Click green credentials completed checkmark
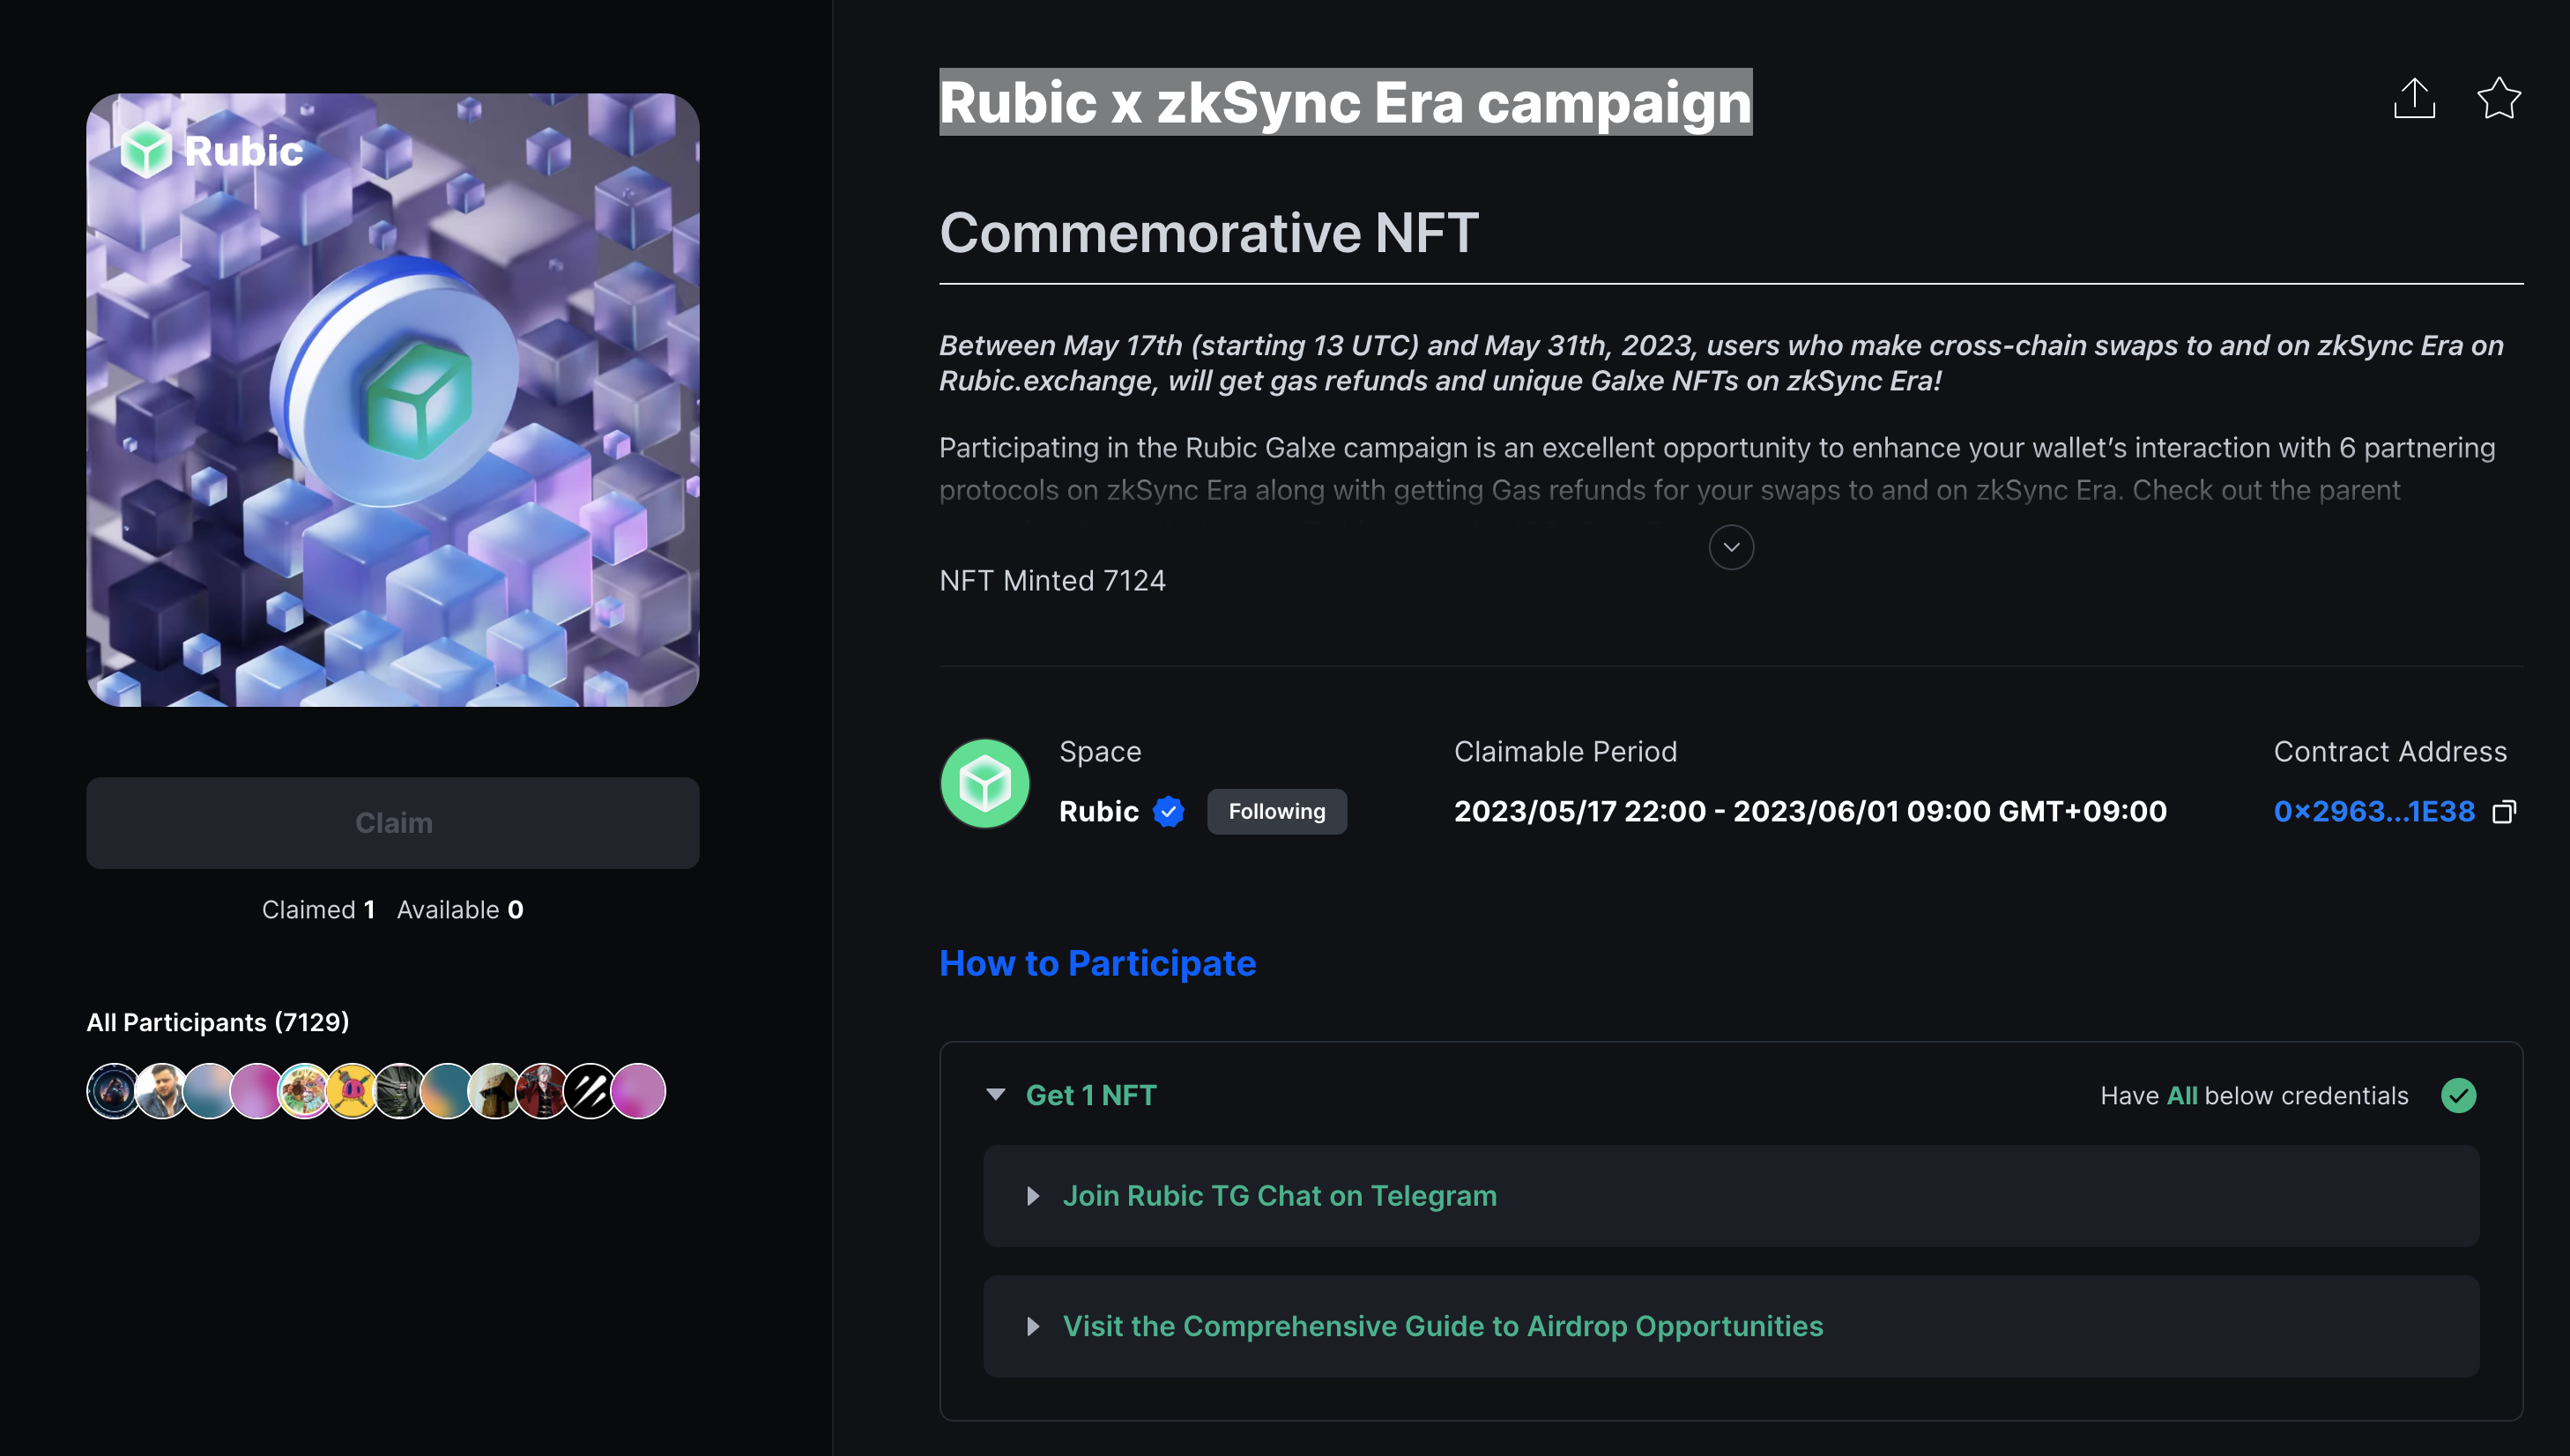The width and height of the screenshot is (2570, 1456). [x=2458, y=1095]
